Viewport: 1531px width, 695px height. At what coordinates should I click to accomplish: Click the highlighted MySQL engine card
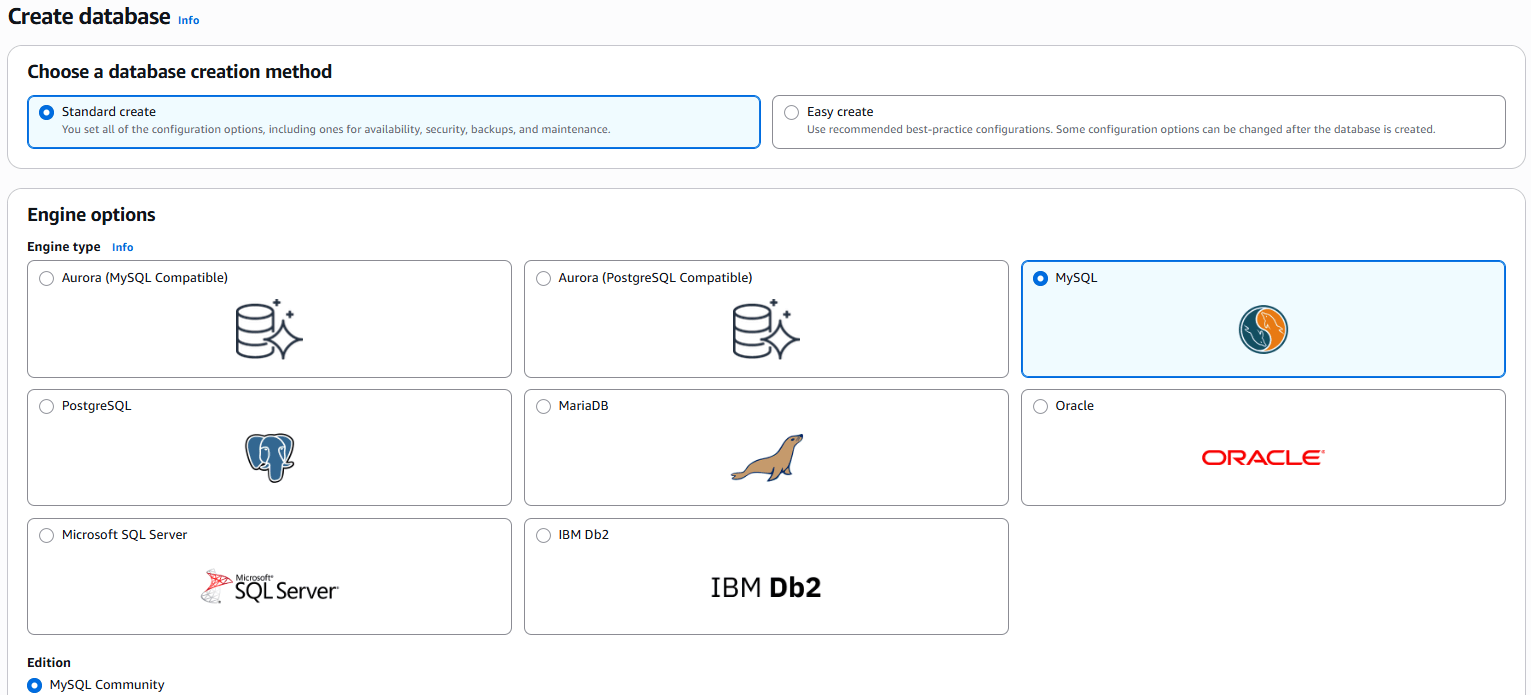1263,318
